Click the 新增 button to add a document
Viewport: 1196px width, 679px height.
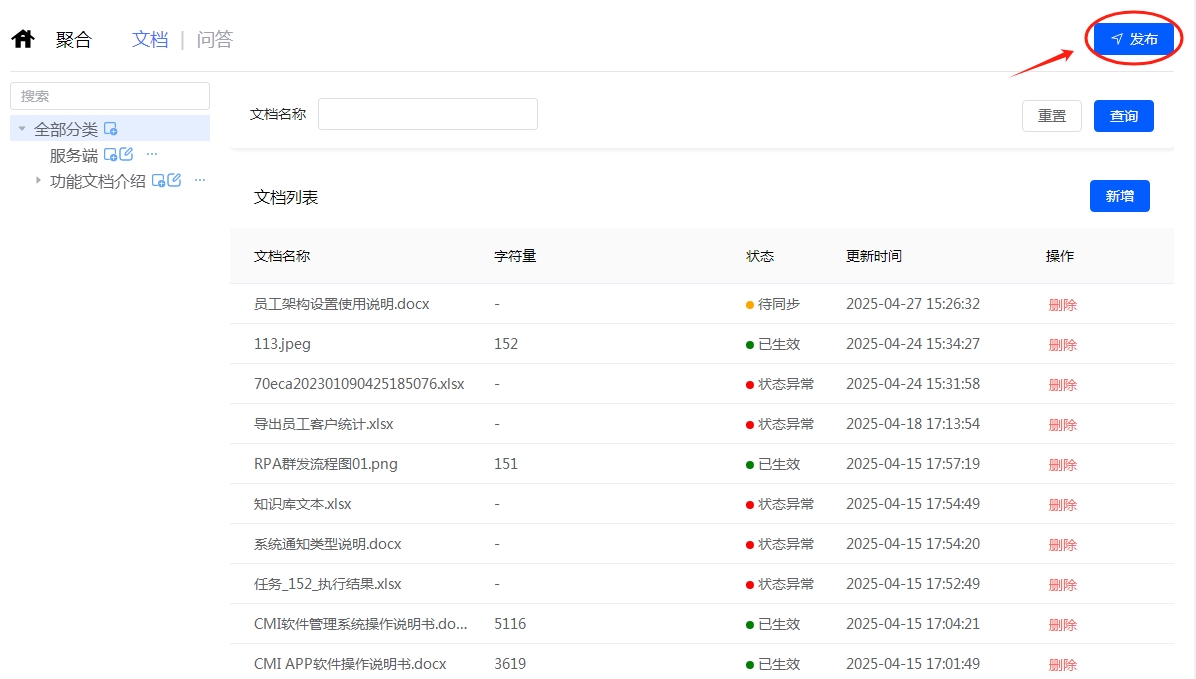pos(1119,196)
